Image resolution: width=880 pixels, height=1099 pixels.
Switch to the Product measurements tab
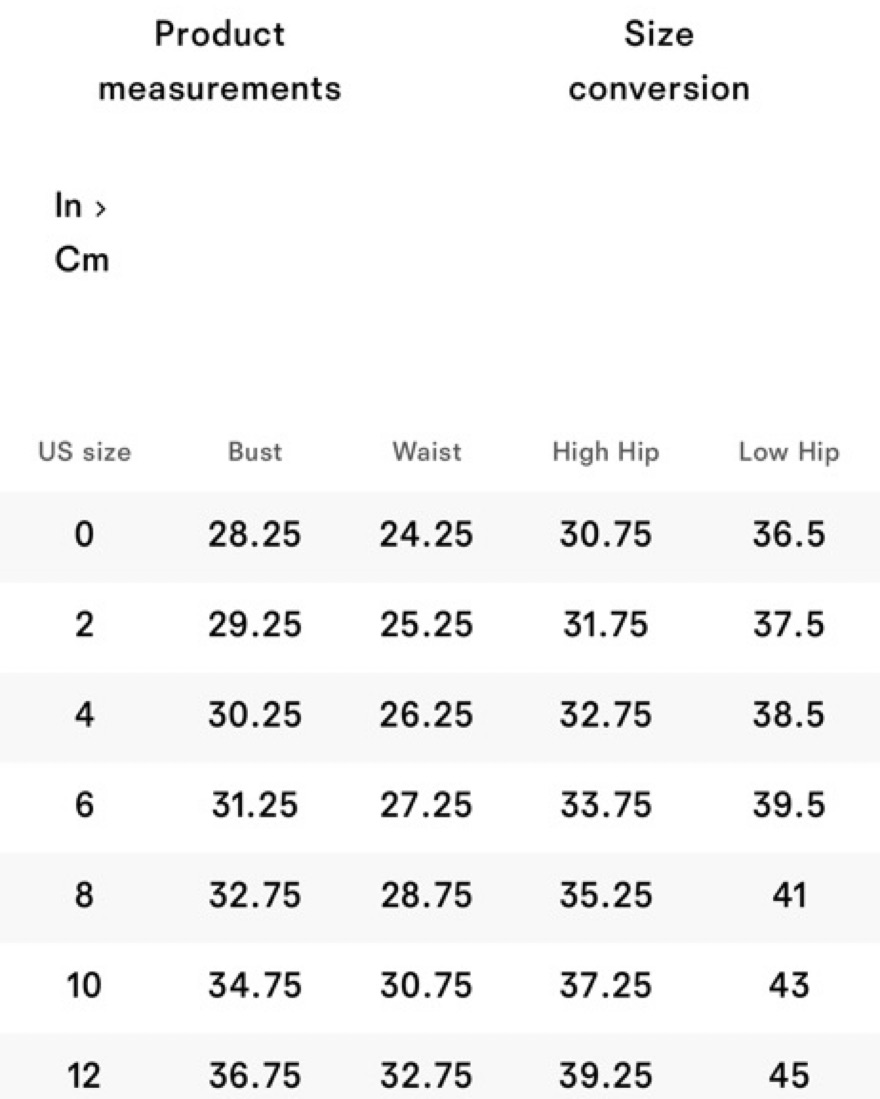pyautogui.click(x=220, y=61)
